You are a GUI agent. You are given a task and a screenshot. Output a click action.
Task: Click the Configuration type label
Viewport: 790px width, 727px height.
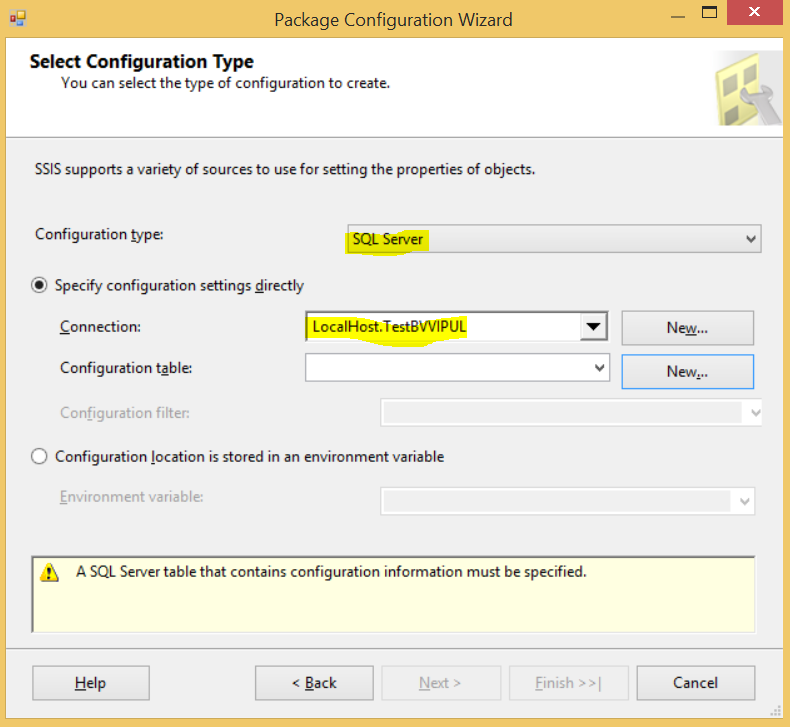[99, 234]
